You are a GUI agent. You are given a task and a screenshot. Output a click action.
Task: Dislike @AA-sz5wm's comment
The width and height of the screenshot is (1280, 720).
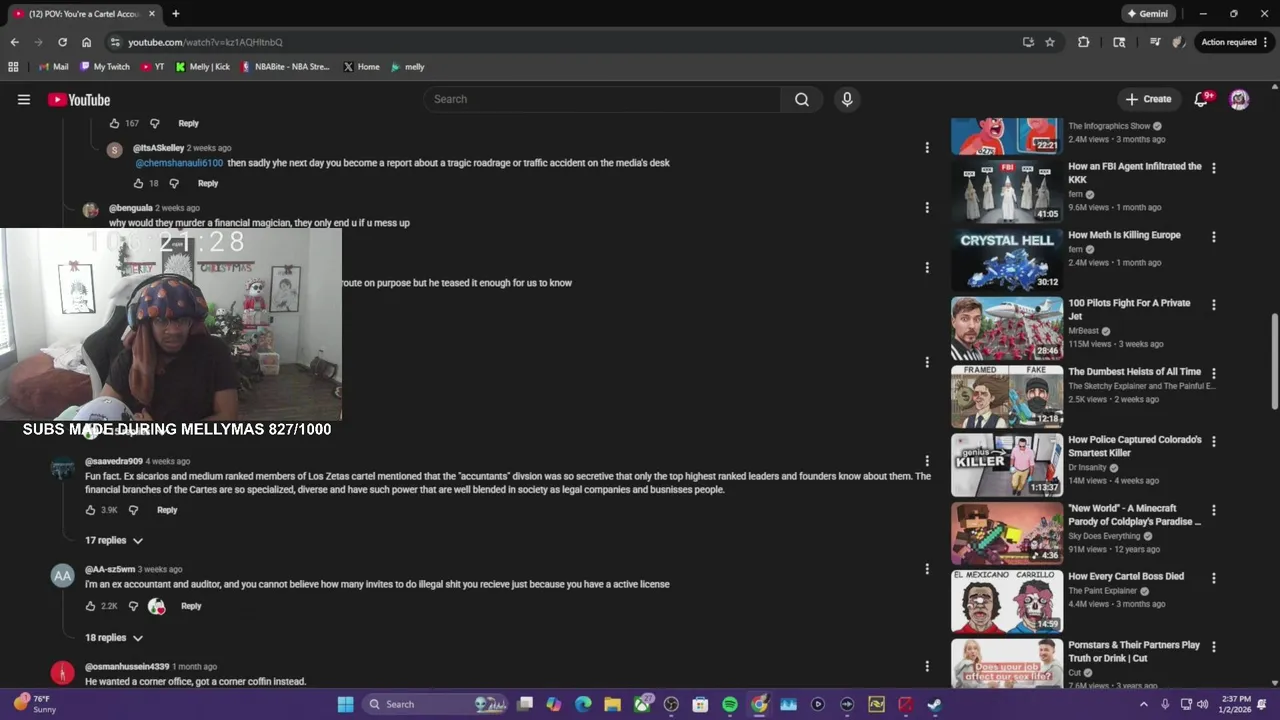(133, 606)
